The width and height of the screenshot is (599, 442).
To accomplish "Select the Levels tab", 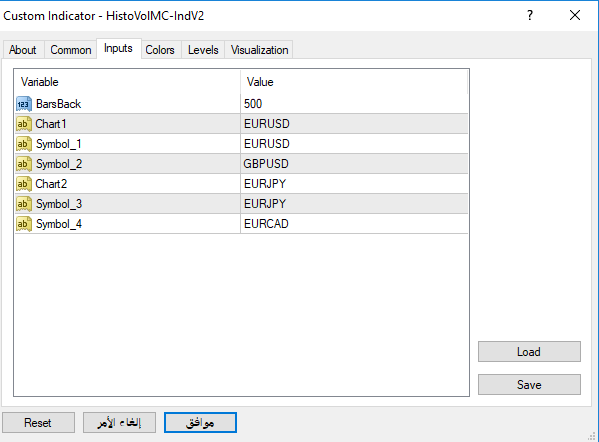I will point(203,50).
